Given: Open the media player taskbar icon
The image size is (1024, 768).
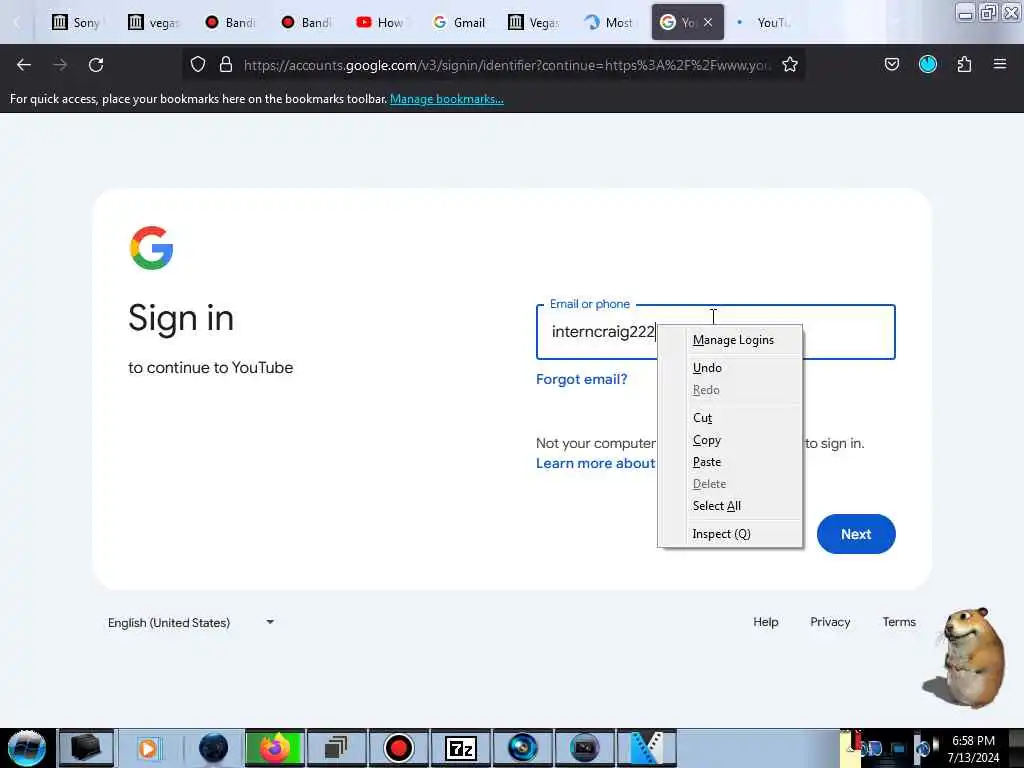Looking at the screenshot, I should coord(148,748).
